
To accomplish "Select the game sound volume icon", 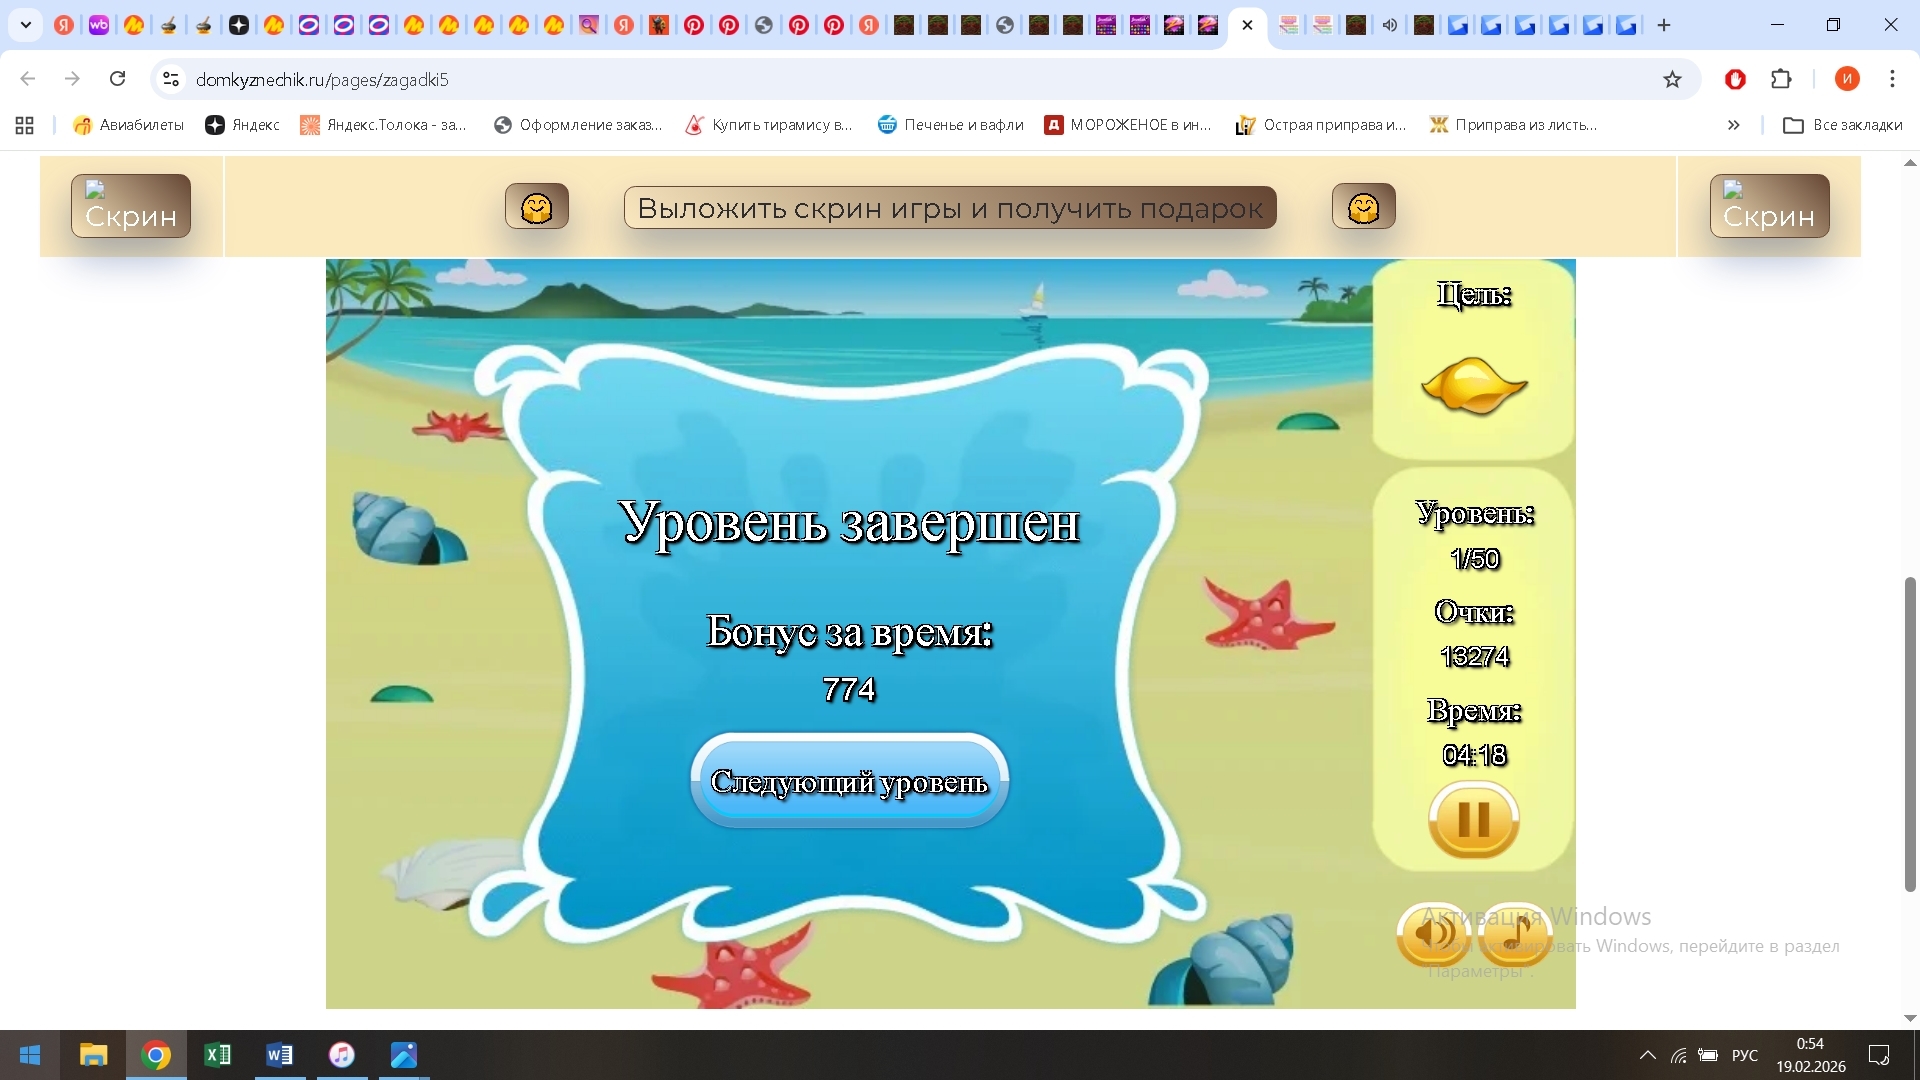I will coord(1433,935).
